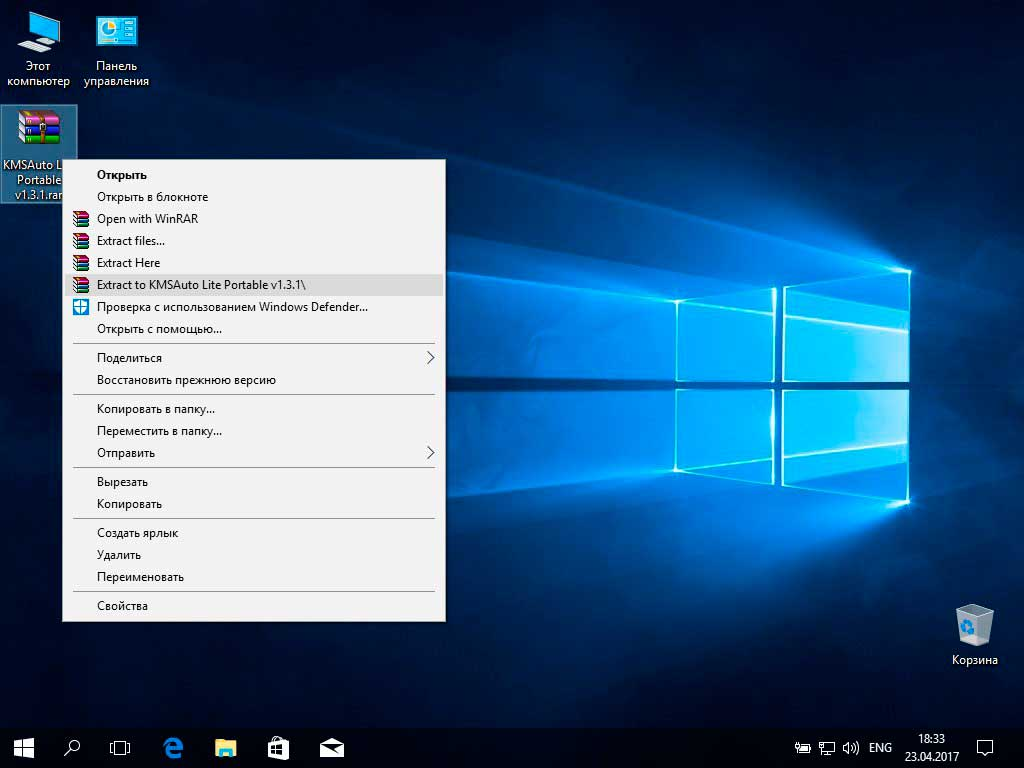The height and width of the screenshot is (768, 1024).
Task: Open Task View from the taskbar
Action: pyautogui.click(x=120, y=748)
